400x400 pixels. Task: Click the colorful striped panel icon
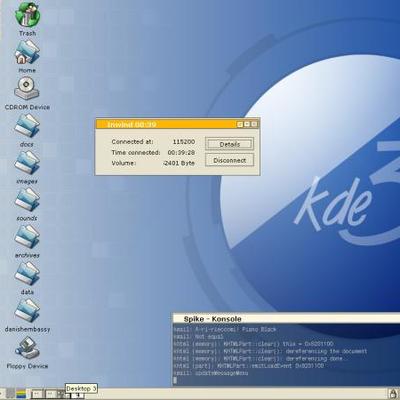21,394
